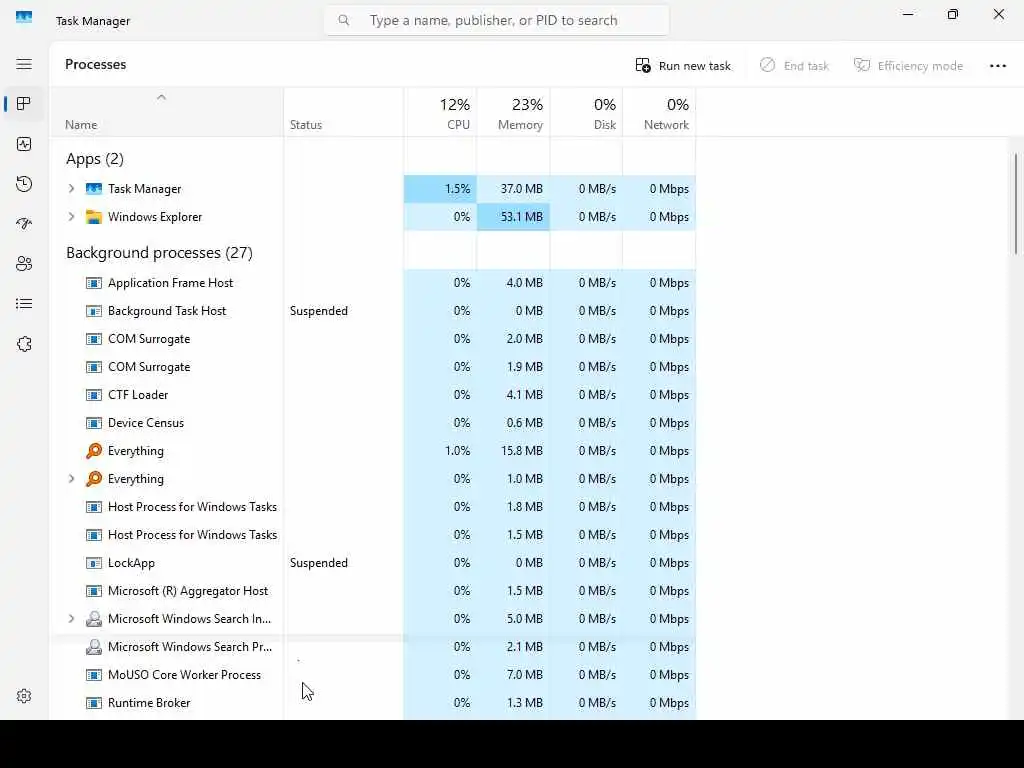Click the 37.0 MB memory cell
1024x768 pixels.
click(x=513, y=189)
